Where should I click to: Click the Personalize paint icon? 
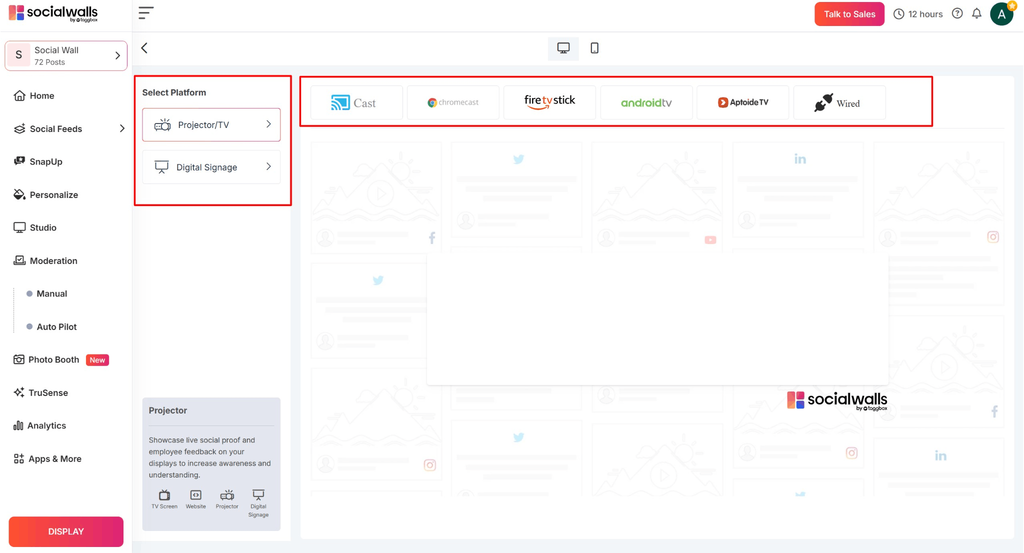pos(20,195)
